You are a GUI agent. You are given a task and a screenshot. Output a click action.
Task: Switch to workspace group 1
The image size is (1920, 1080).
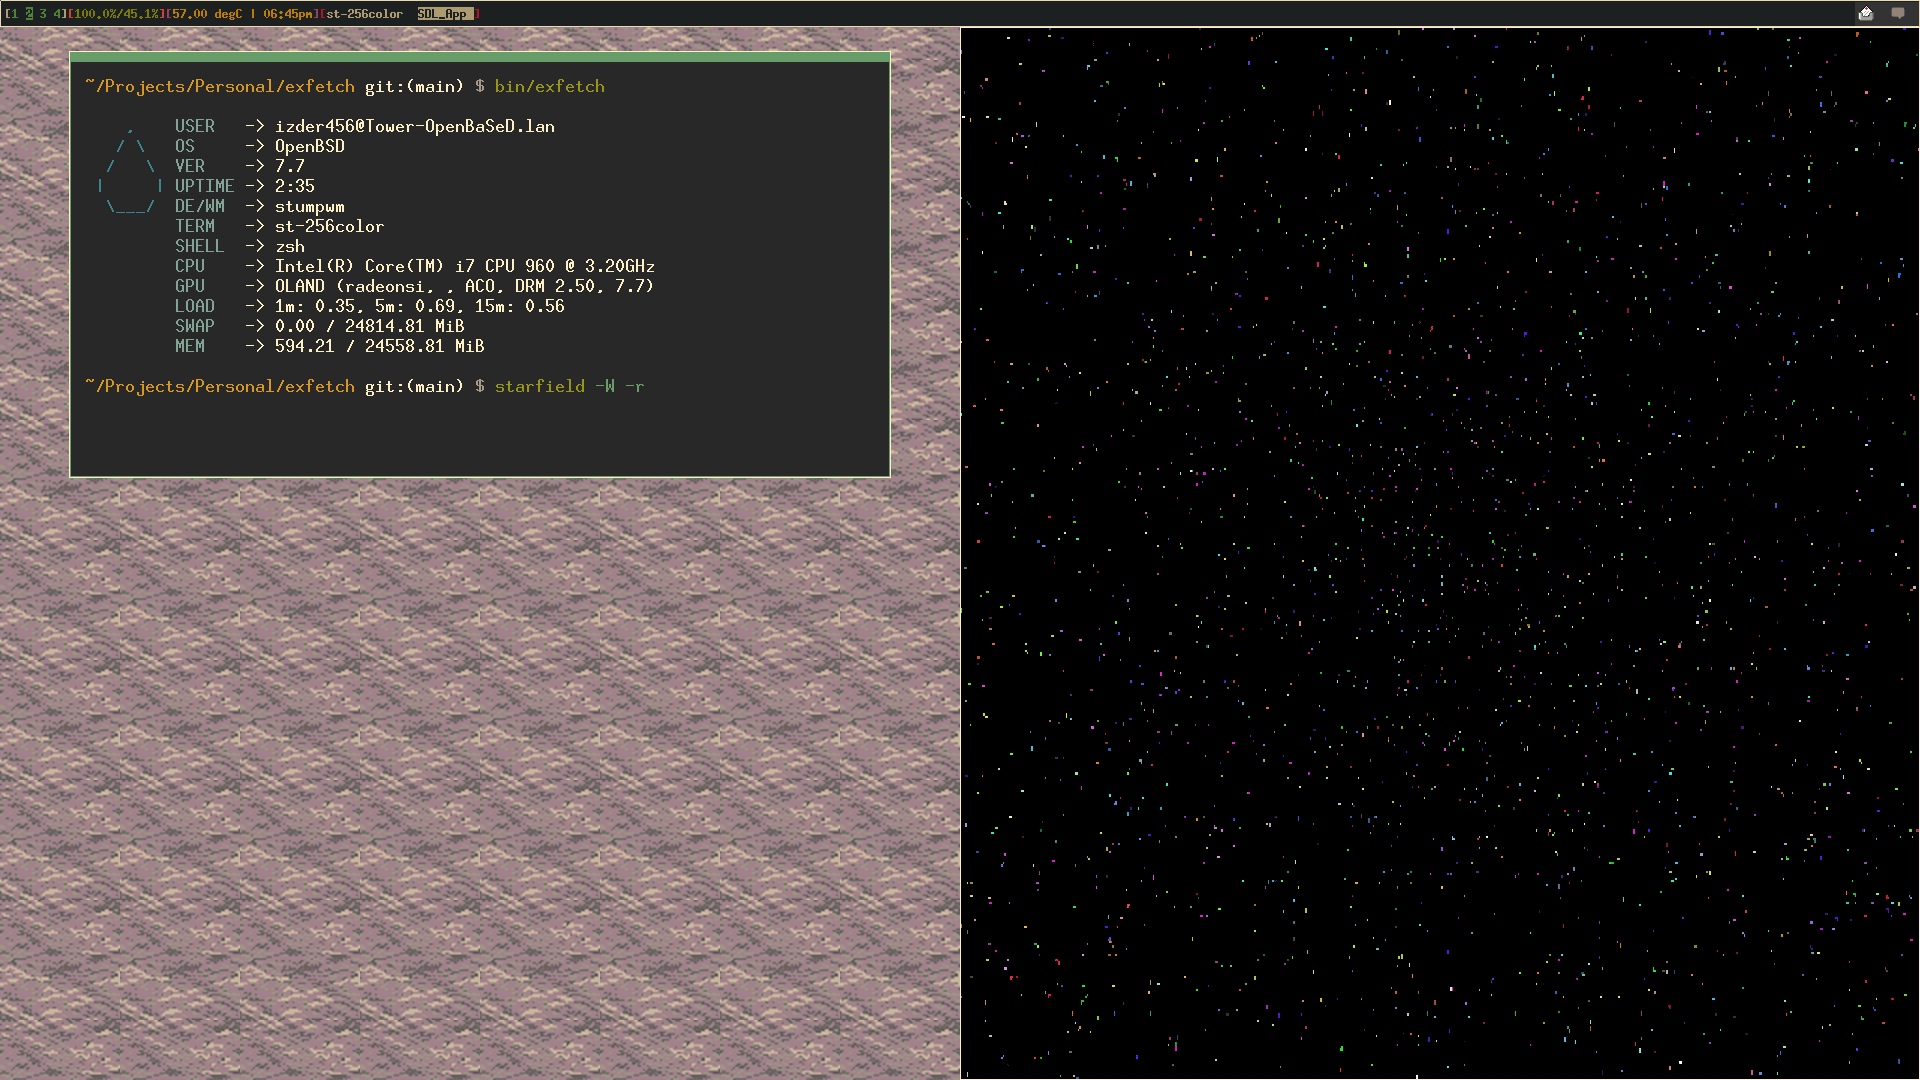pos(14,14)
